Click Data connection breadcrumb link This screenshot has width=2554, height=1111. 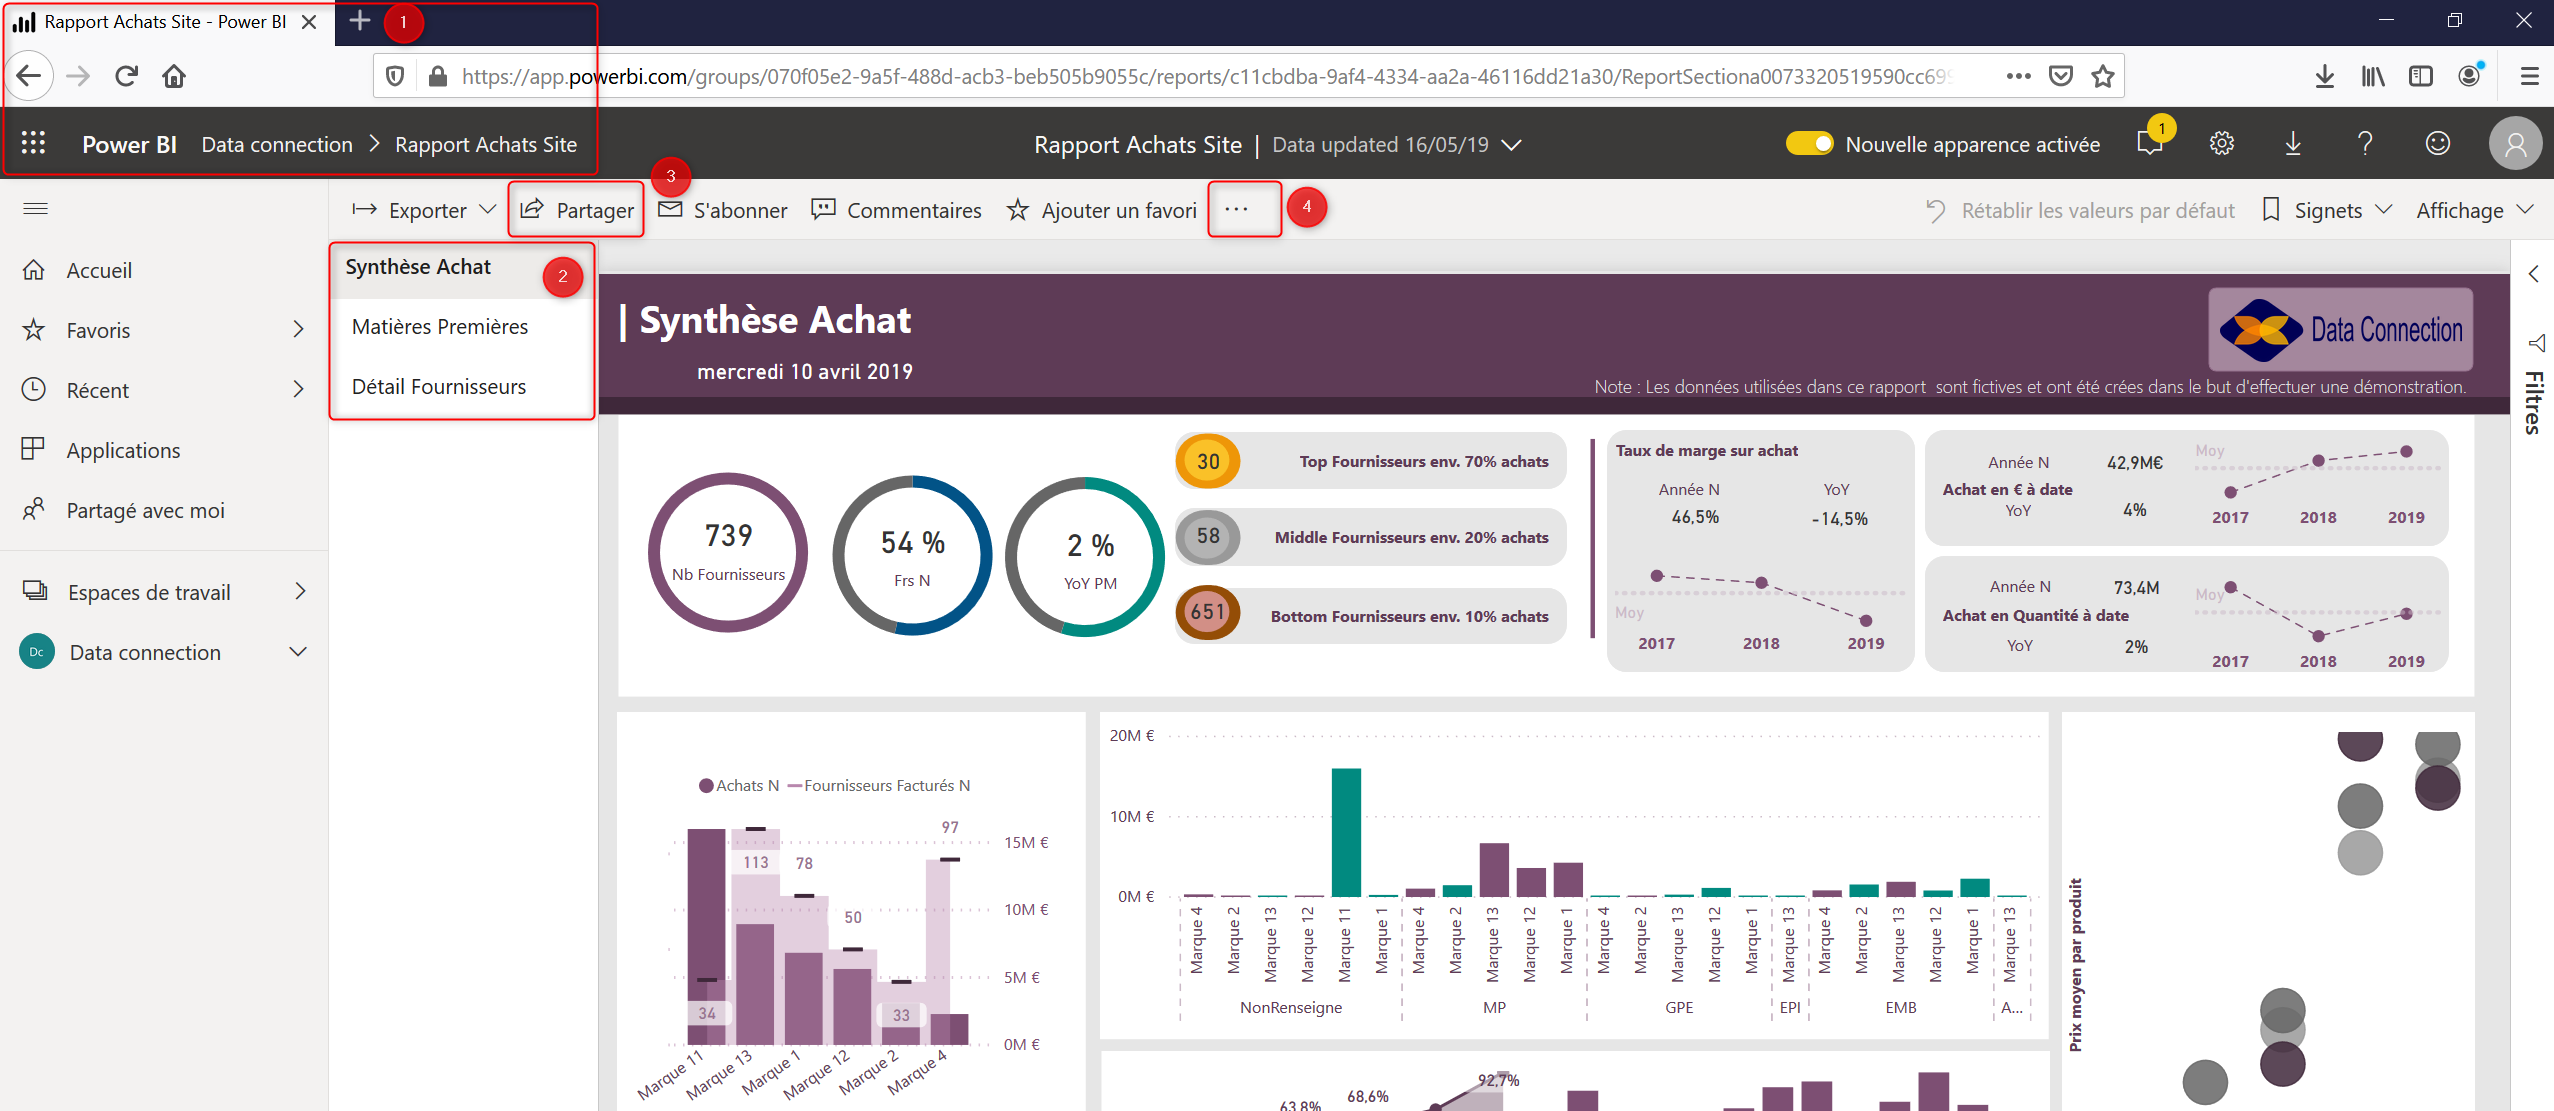click(x=277, y=144)
